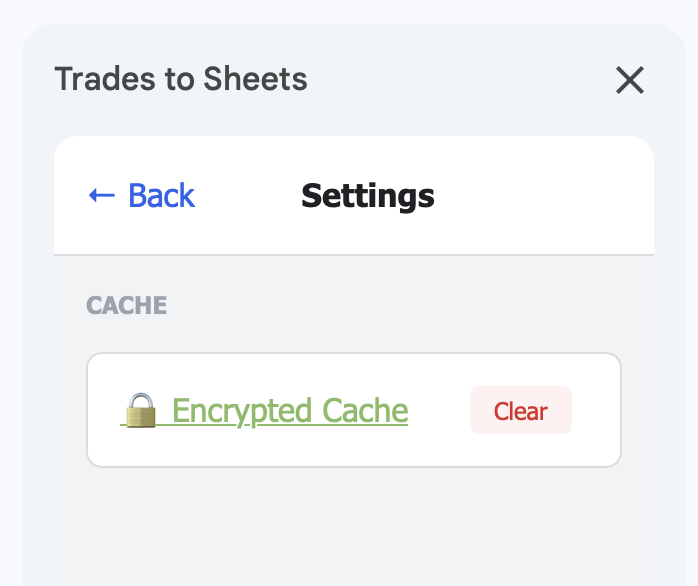Image resolution: width=698 pixels, height=586 pixels.
Task: Open the Encrypted Cache link
Action: [289, 411]
